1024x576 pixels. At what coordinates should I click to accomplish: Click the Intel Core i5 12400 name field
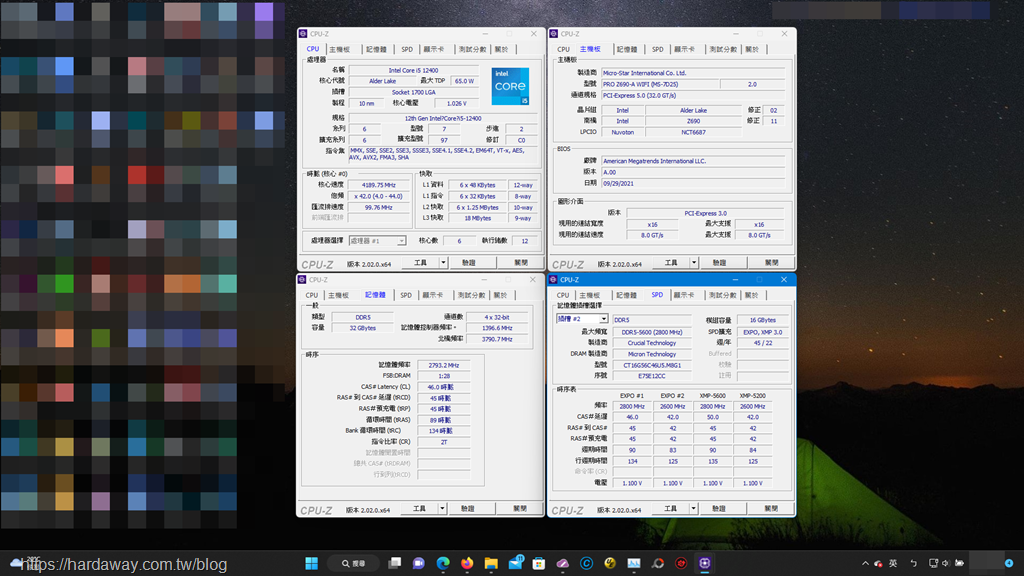pos(413,70)
